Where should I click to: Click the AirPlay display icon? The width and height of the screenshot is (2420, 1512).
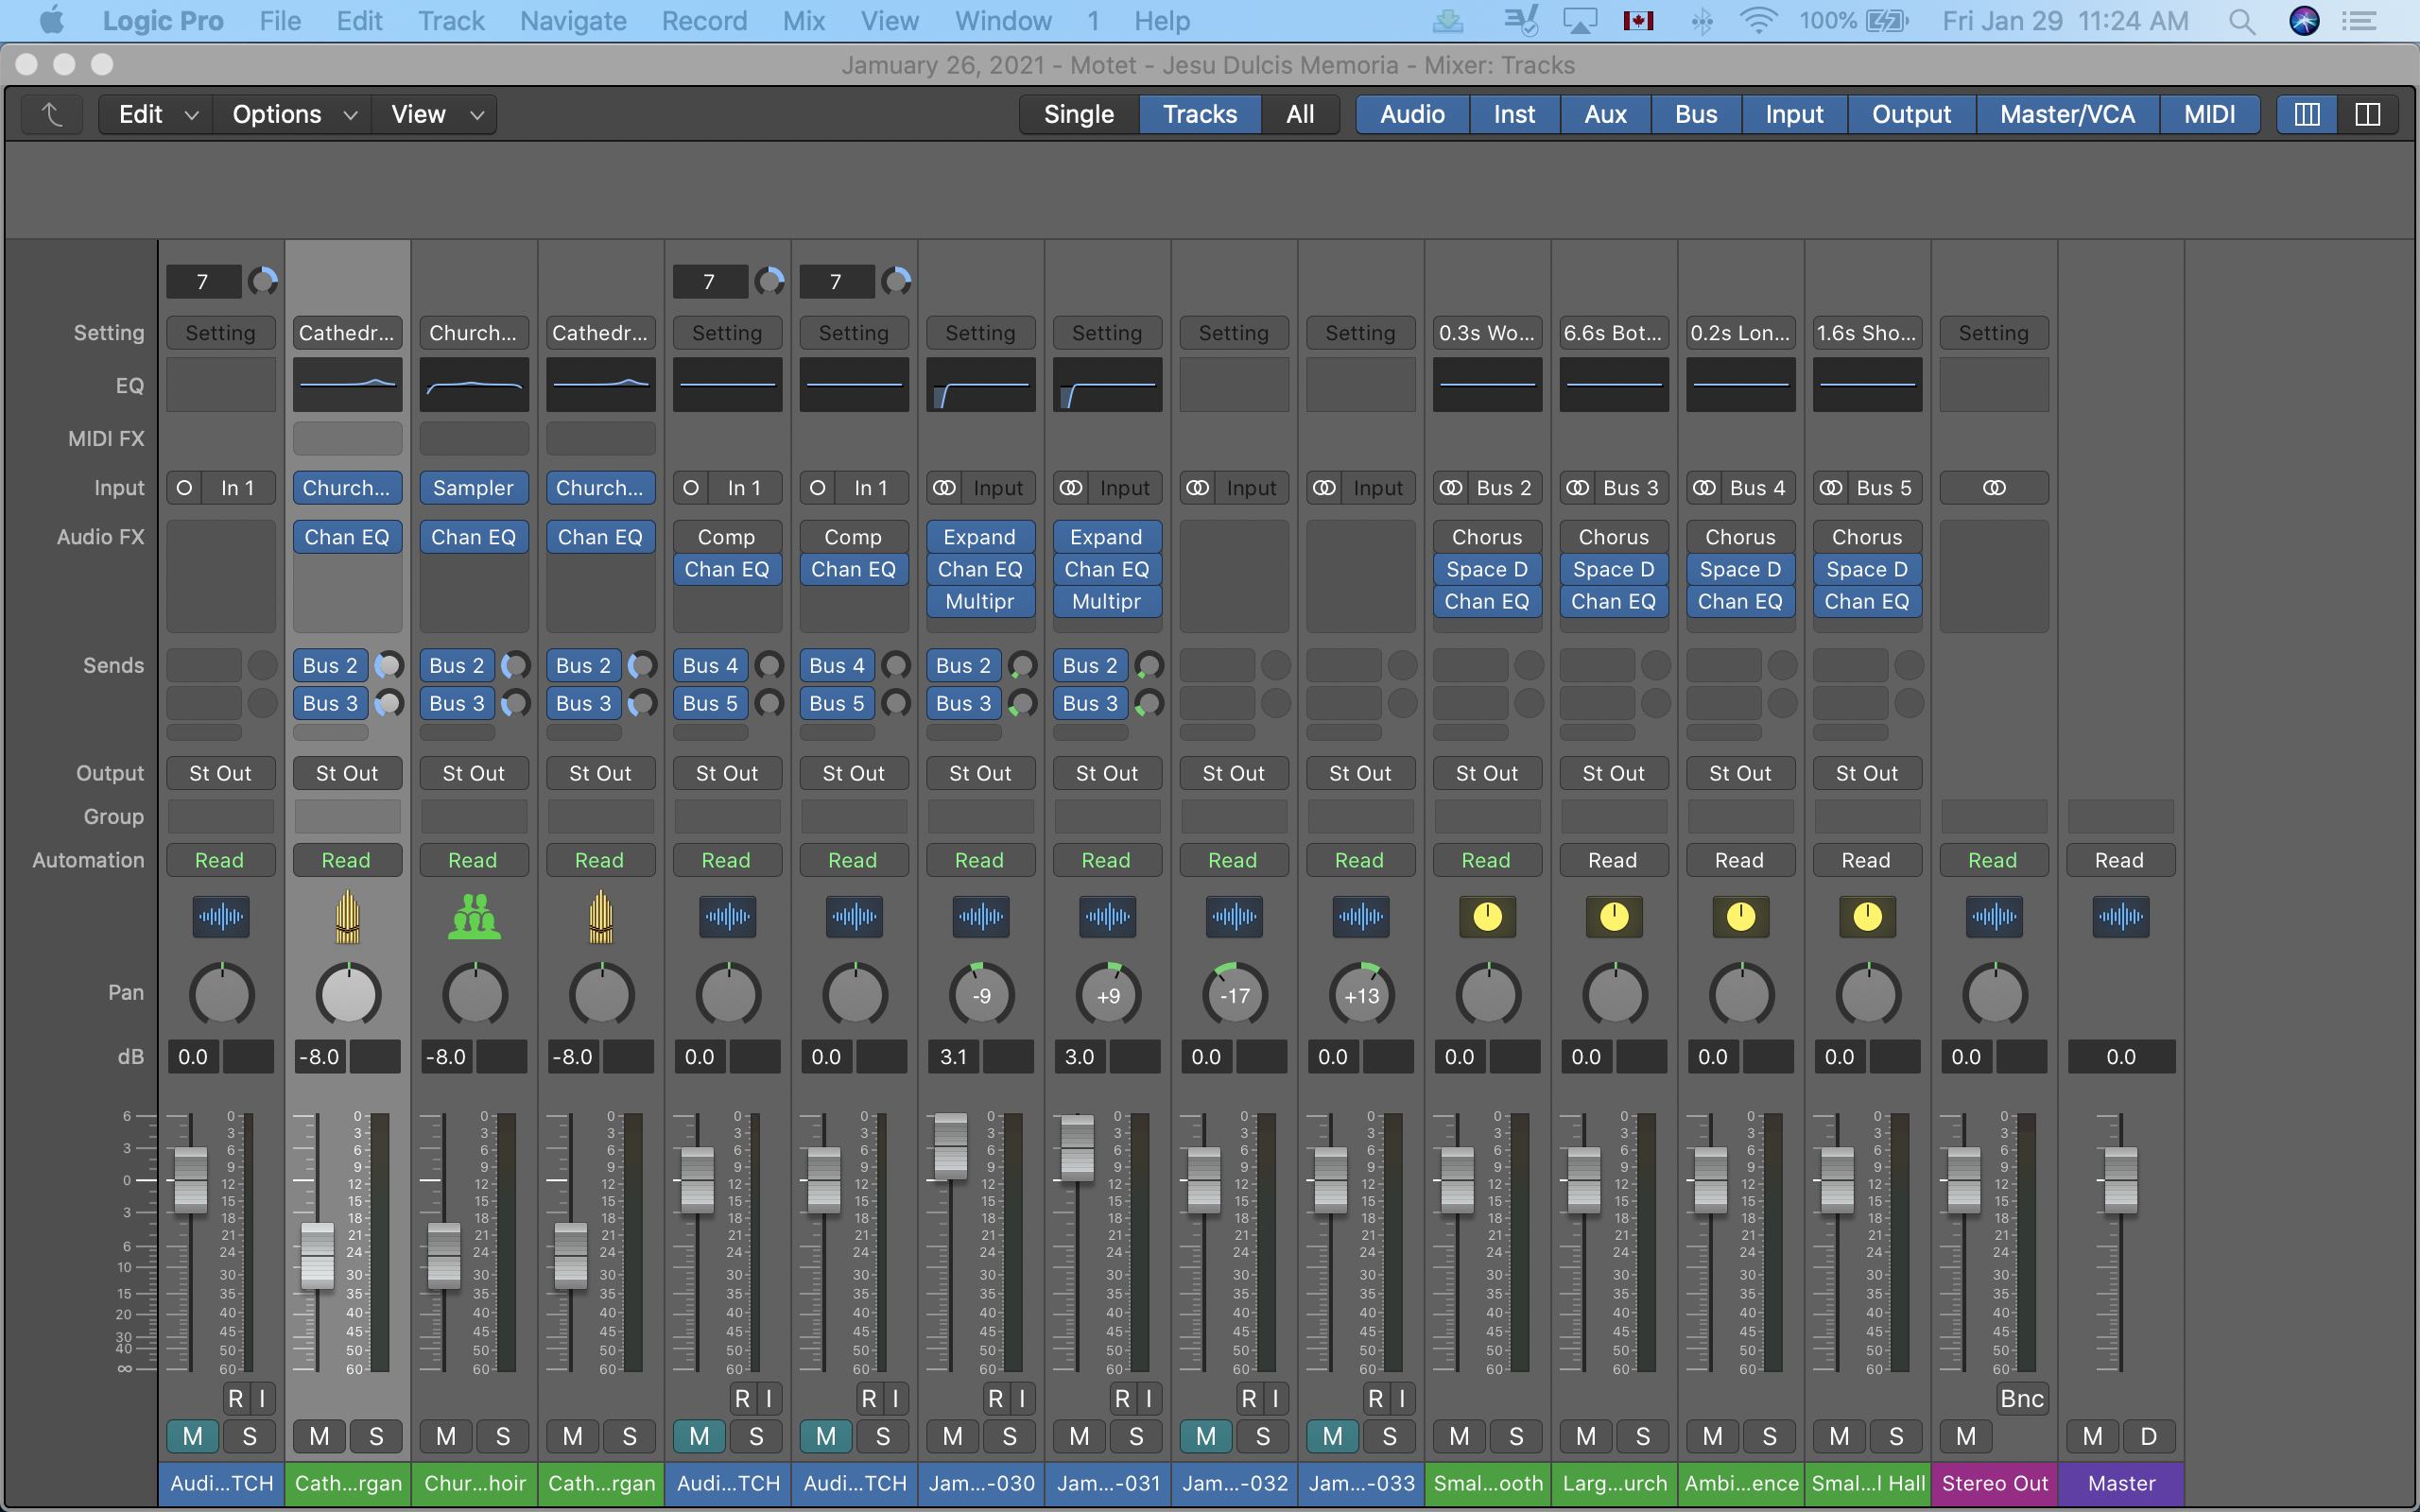point(1581,21)
